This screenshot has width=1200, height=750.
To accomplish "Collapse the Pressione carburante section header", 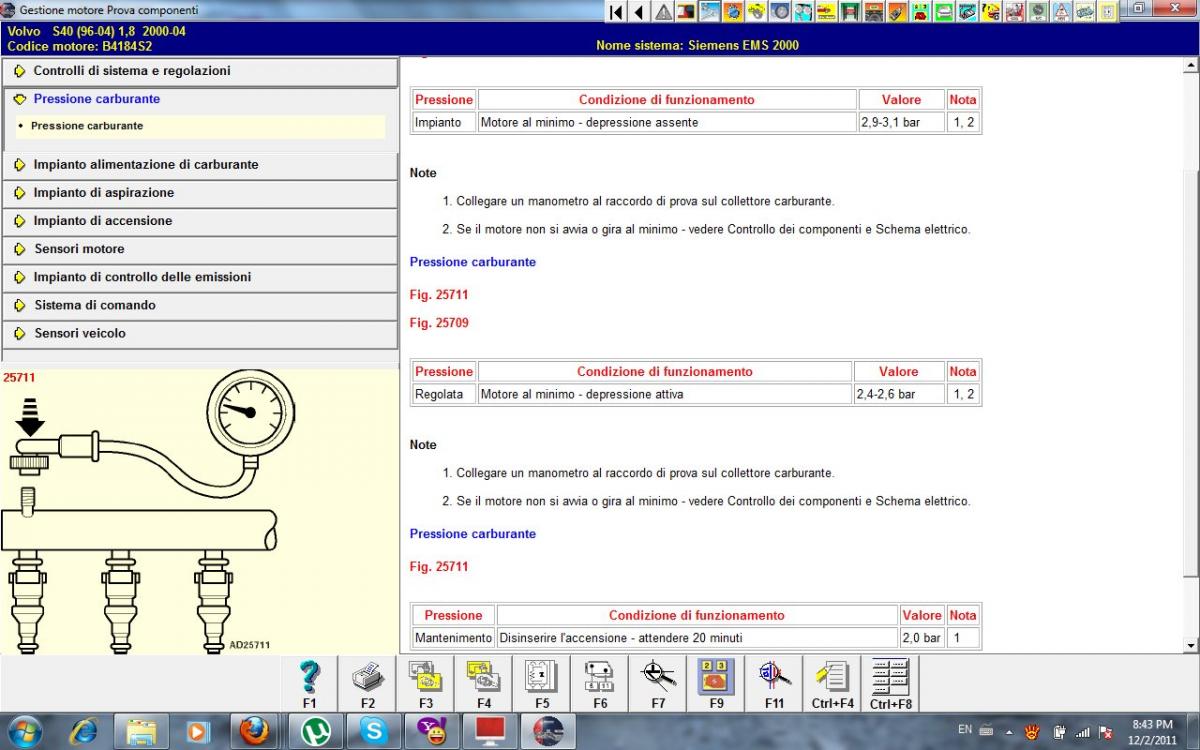I will pyautogui.click(x=200, y=99).
